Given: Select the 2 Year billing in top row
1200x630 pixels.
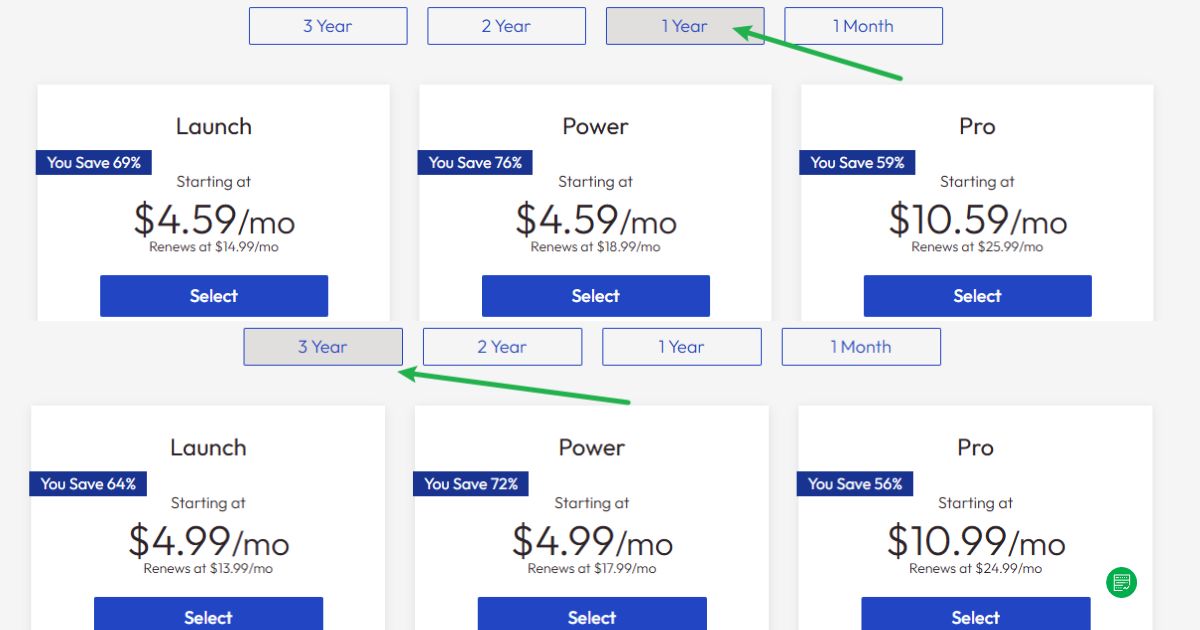Looking at the screenshot, I should [506, 25].
